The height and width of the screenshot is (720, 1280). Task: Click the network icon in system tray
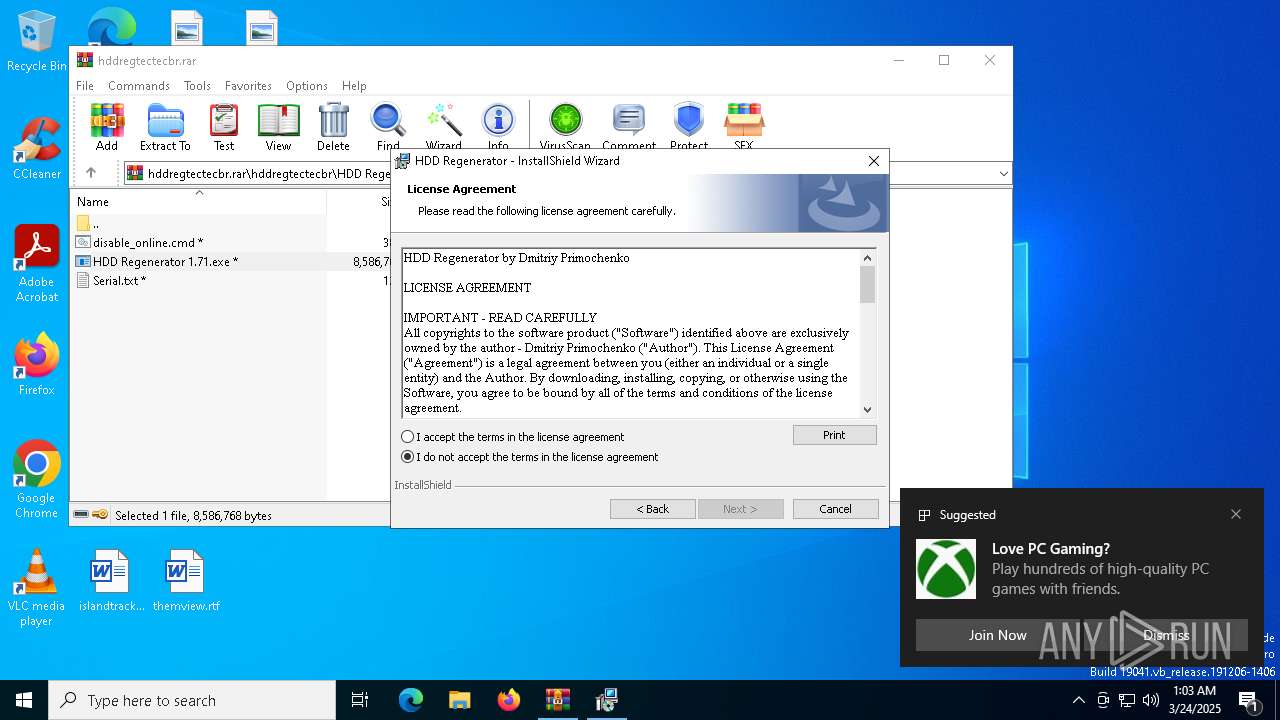point(1127,700)
